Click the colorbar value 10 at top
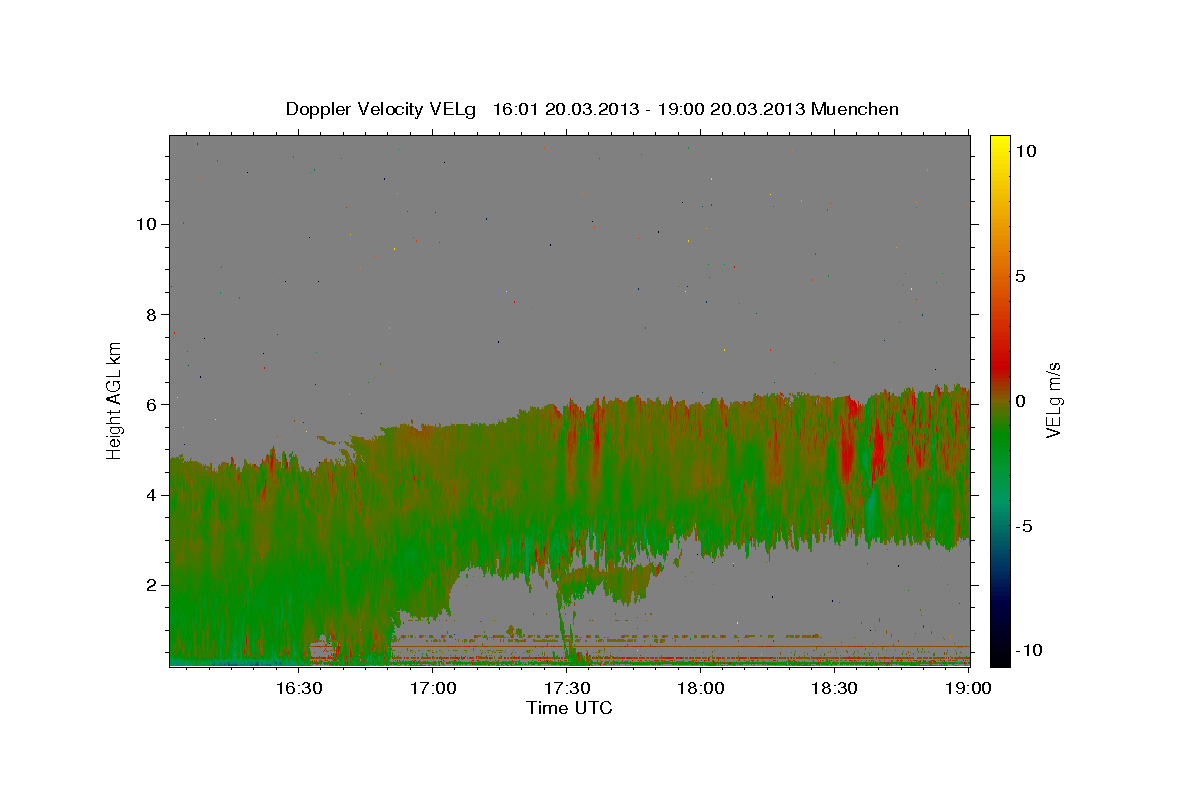The width and height of the screenshot is (1200, 800). click(x=1025, y=151)
